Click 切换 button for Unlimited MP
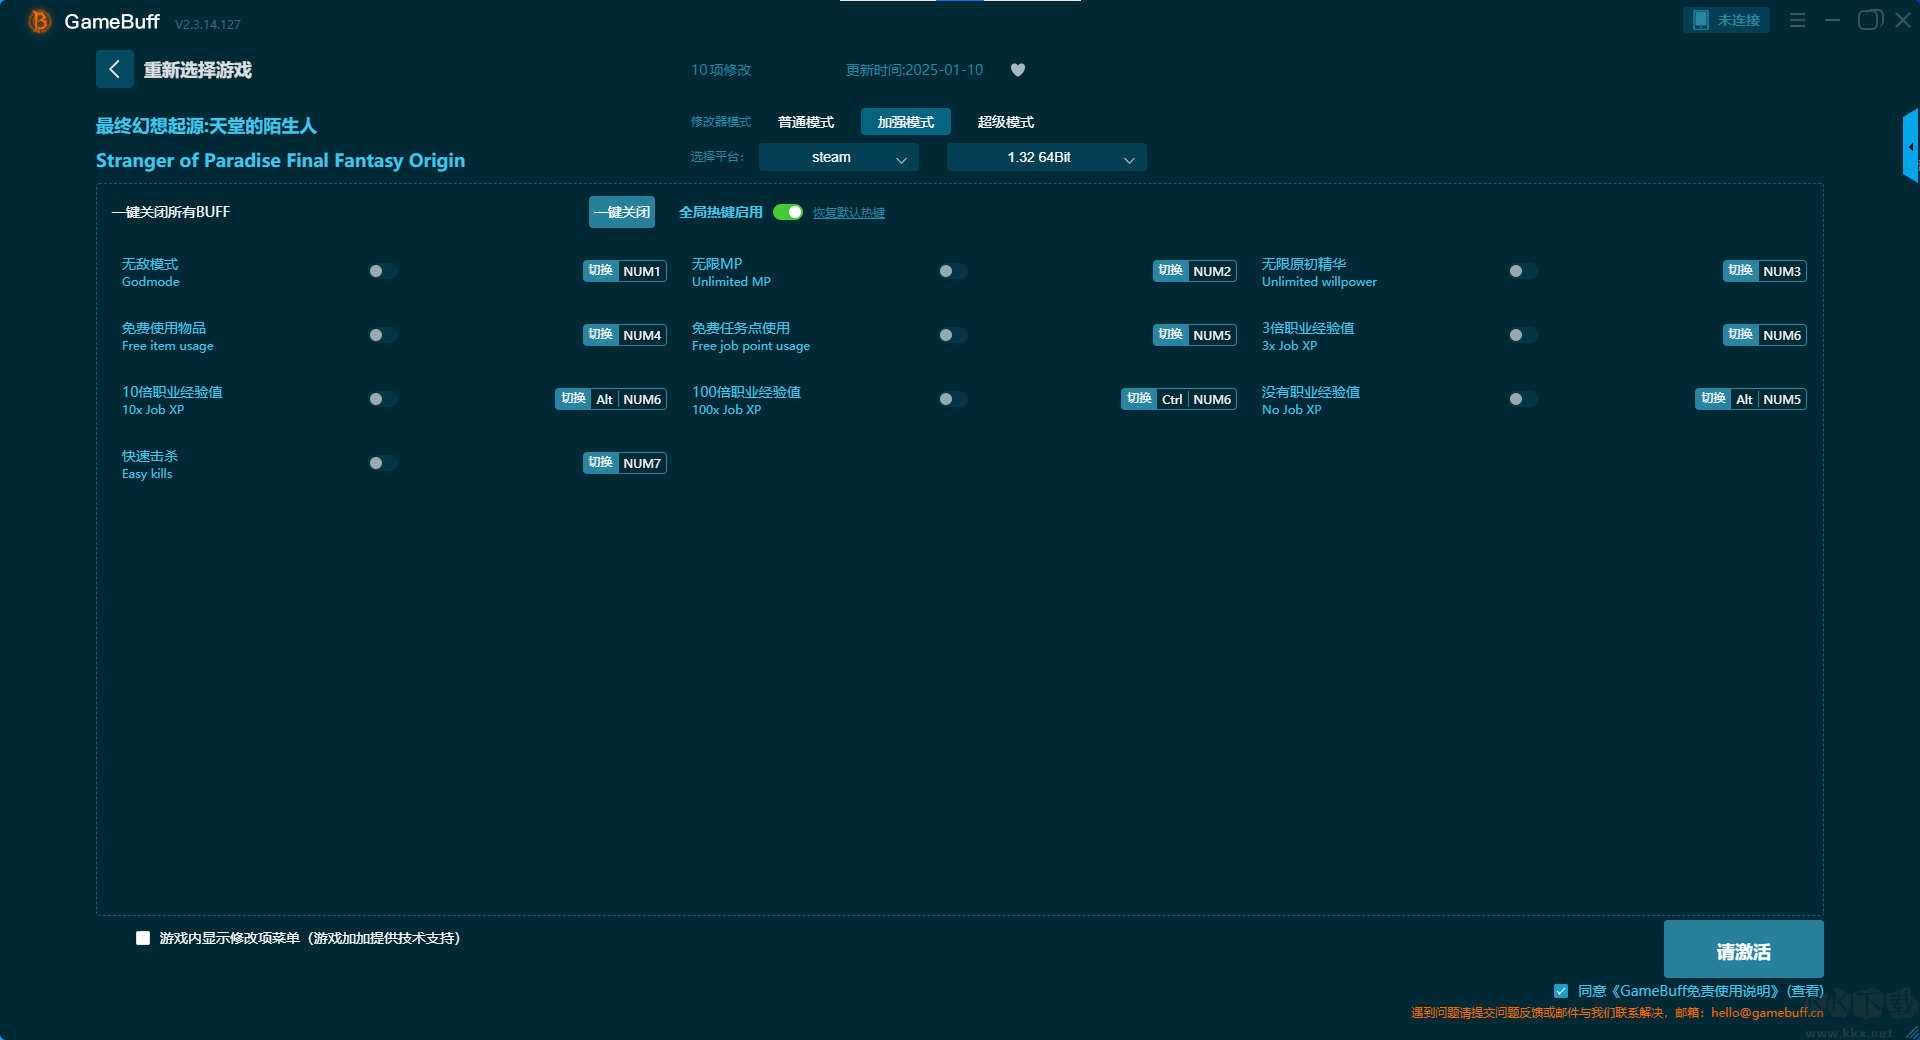 1171,271
